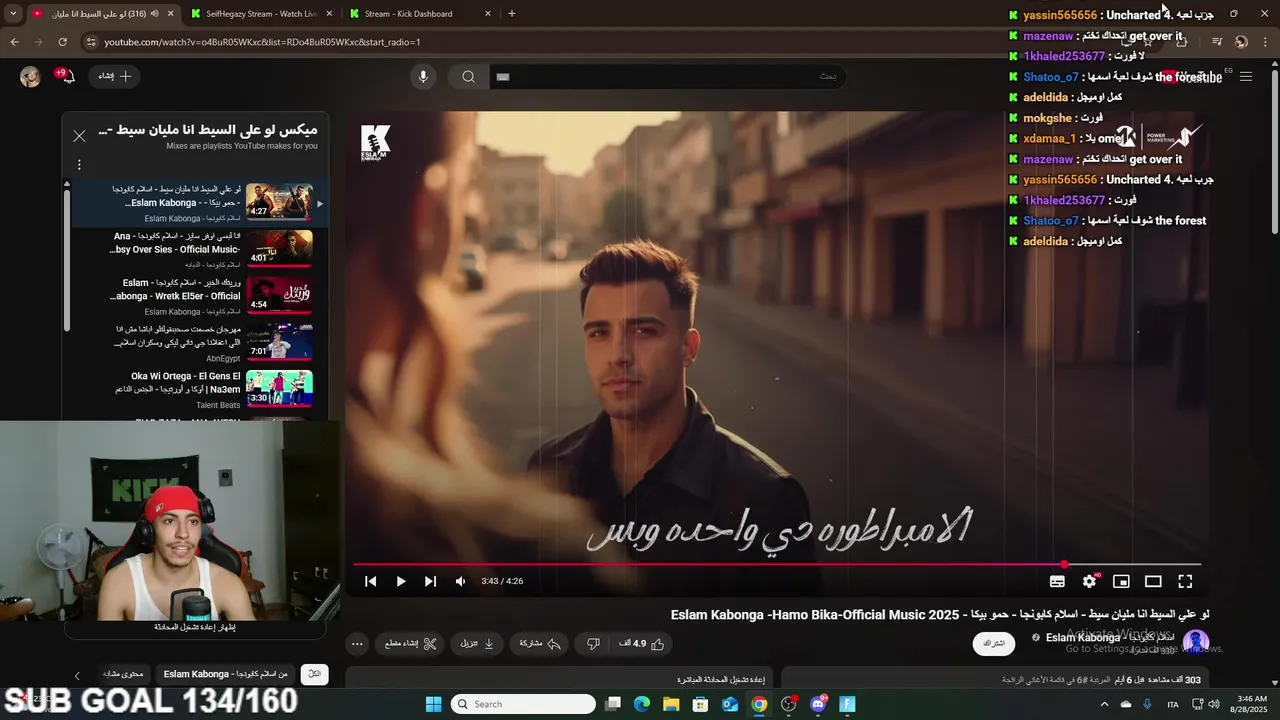This screenshot has height=720, width=1280.
Task: Close the SeifHegazy Stream tab
Action: click(328, 14)
